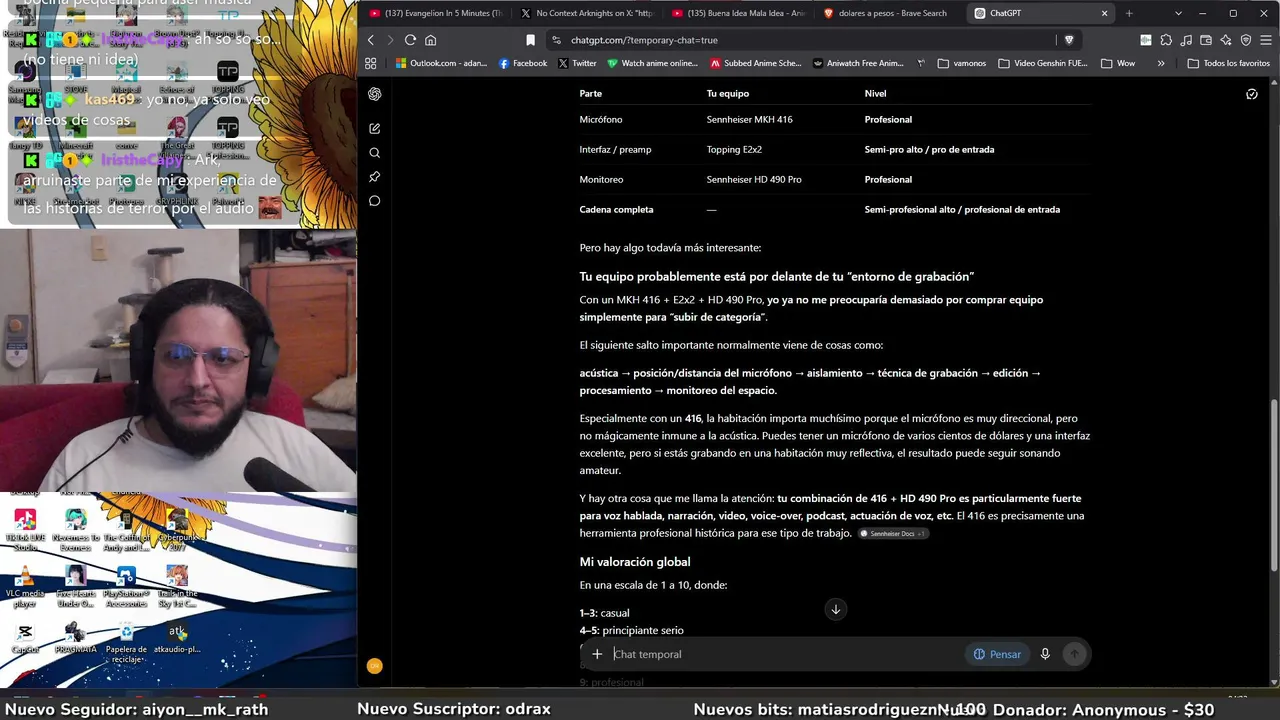
Task: Open the Brave Shields icon
Action: (1069, 40)
